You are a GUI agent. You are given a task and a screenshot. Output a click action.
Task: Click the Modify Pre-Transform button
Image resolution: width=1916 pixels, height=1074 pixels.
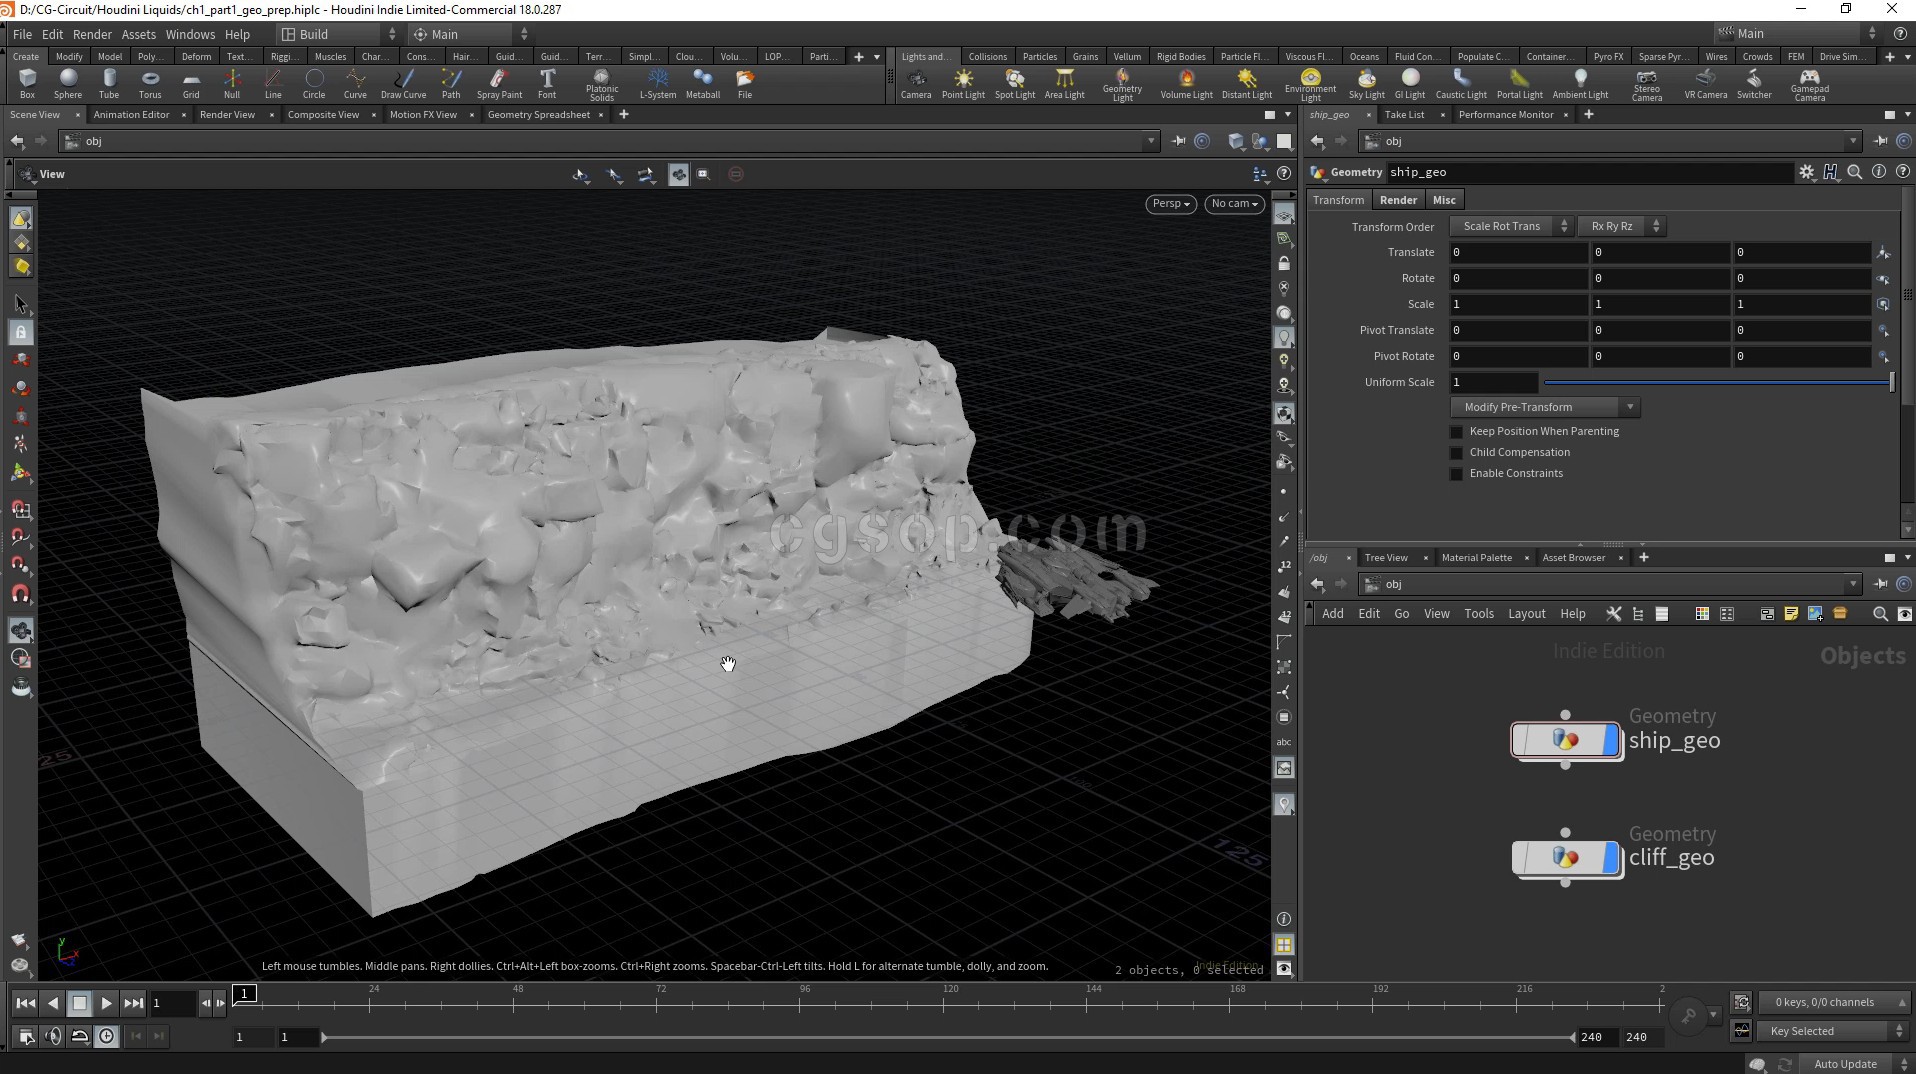tap(1544, 408)
